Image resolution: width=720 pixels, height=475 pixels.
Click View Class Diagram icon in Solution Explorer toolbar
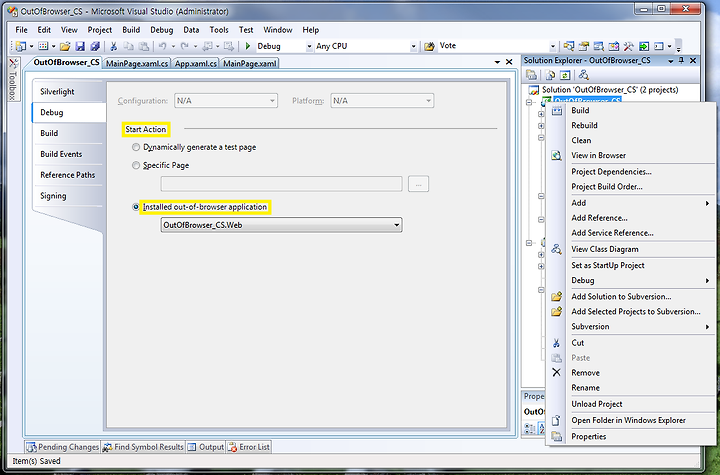click(x=584, y=75)
